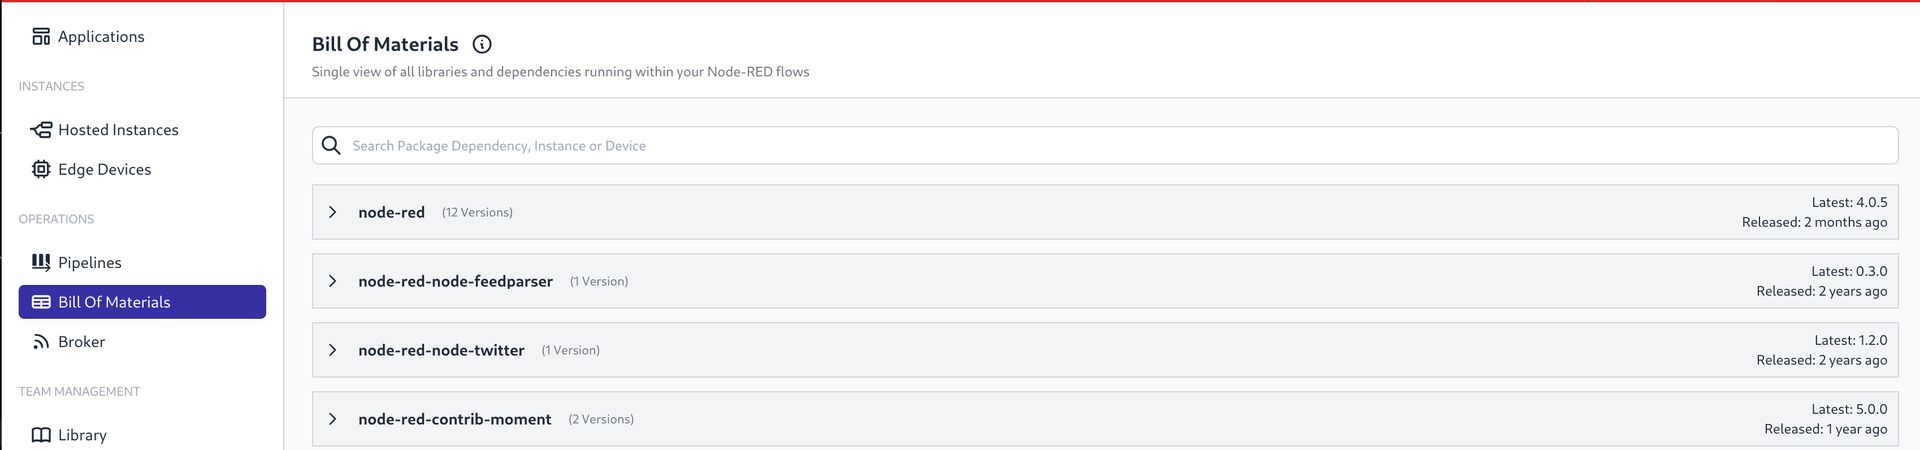Expand the node-red package row
Viewport: 1920px width, 450px height.
coord(333,212)
